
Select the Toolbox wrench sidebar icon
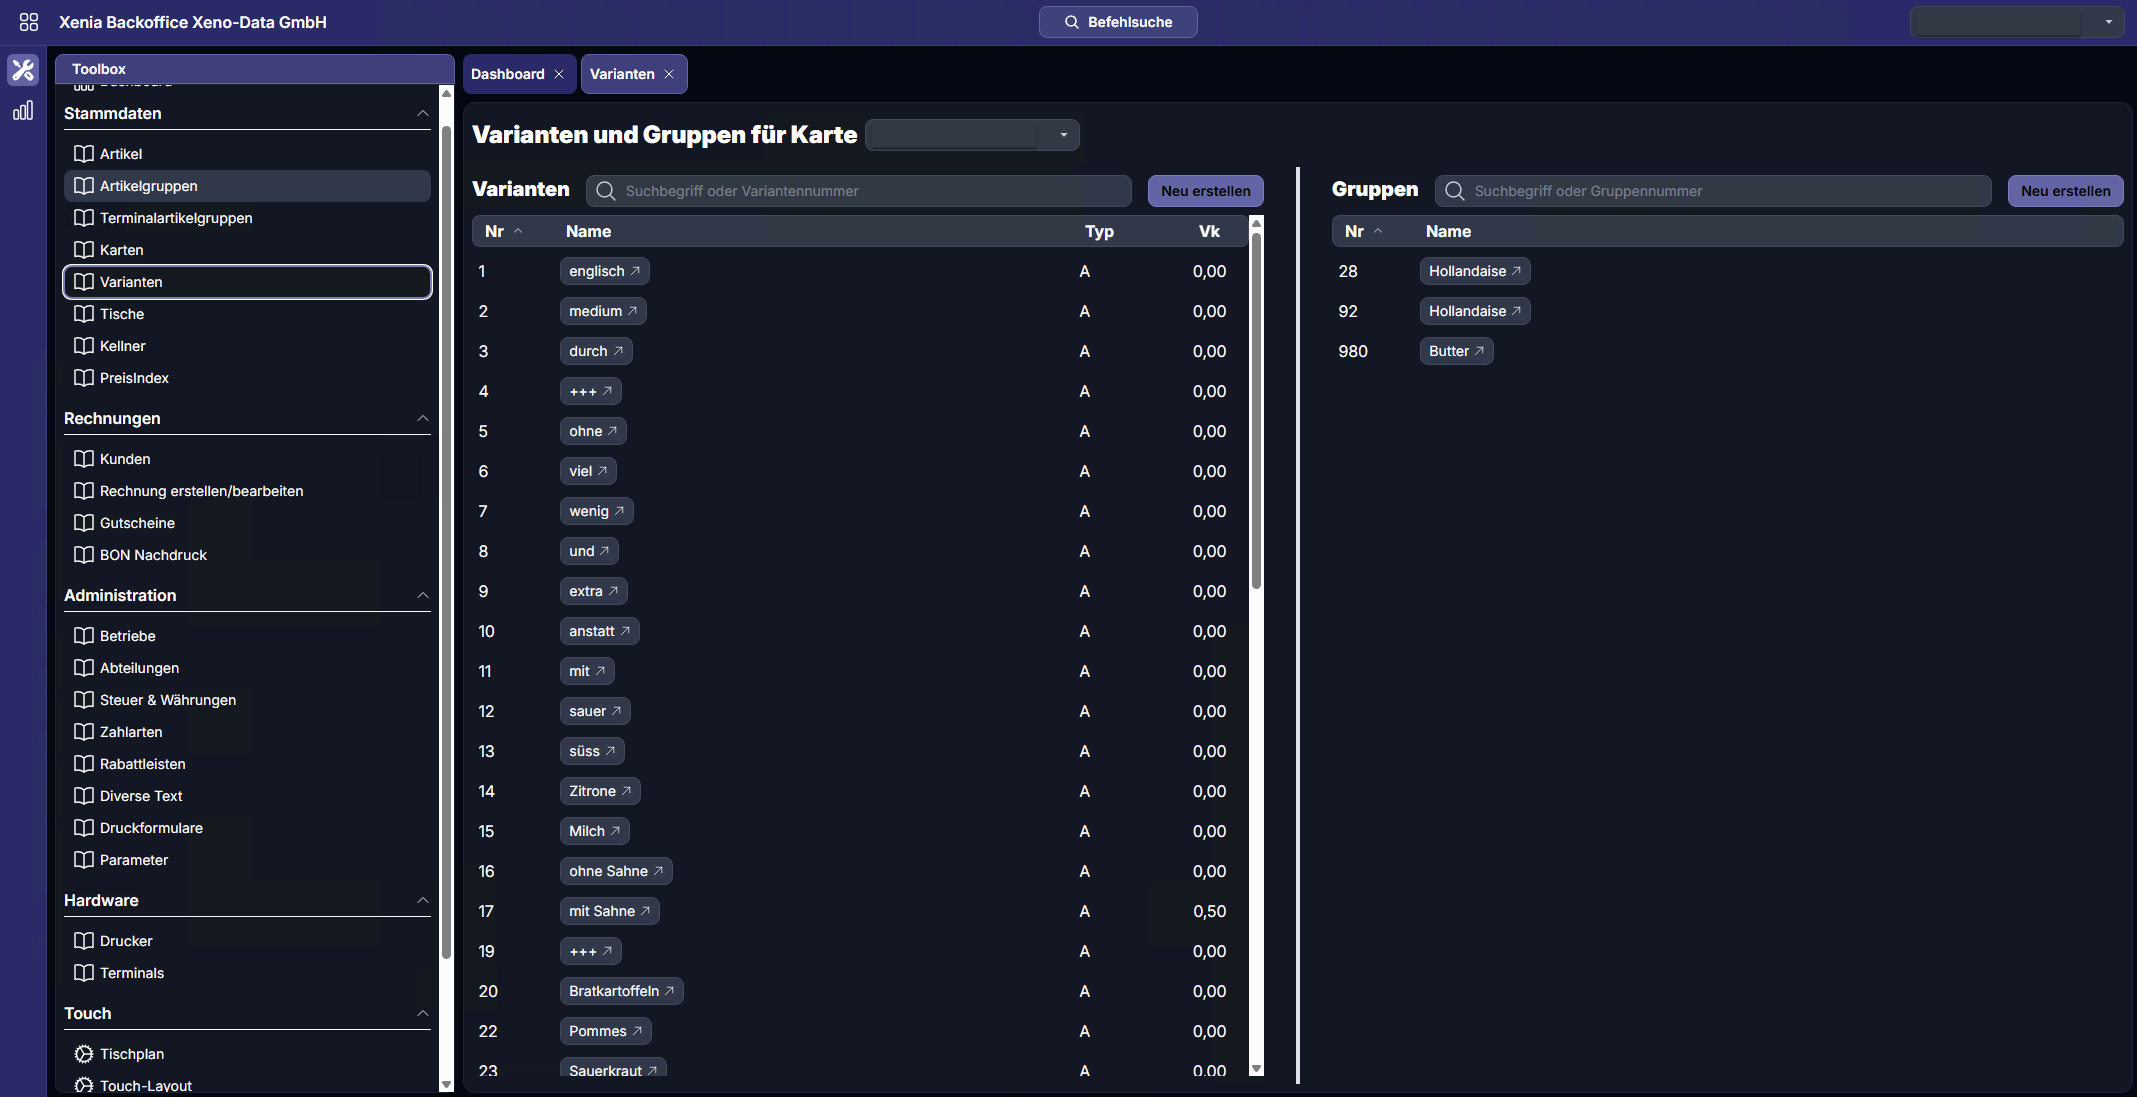(x=23, y=70)
